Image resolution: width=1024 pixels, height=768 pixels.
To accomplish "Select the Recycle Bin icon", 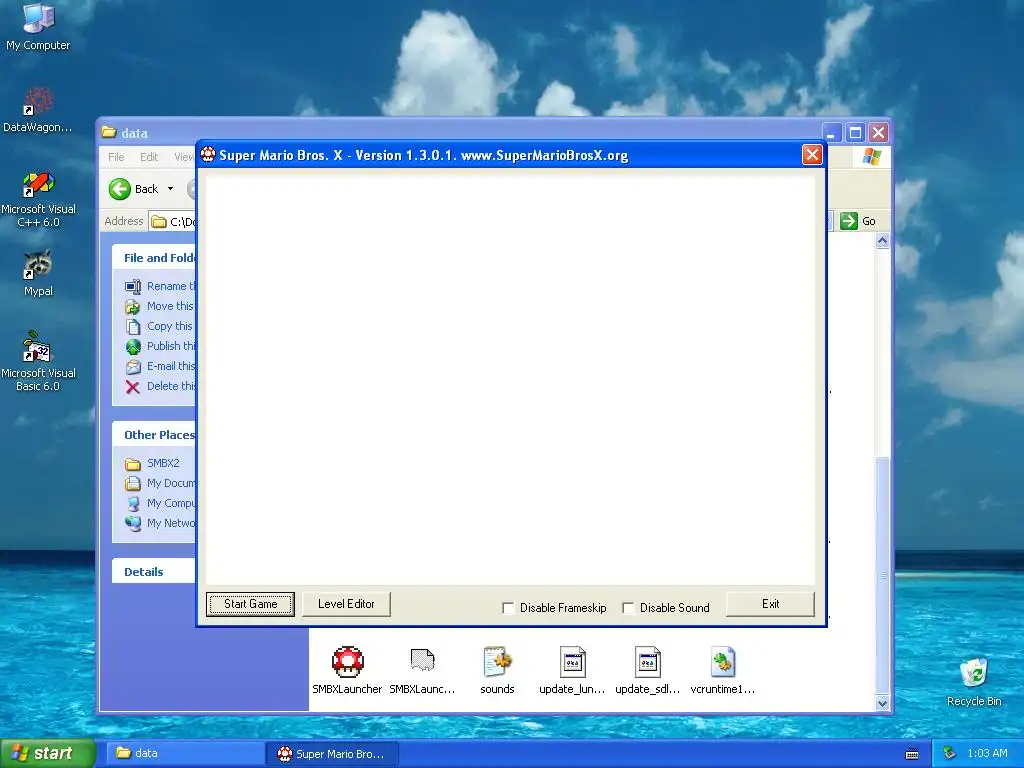I will tap(974, 682).
